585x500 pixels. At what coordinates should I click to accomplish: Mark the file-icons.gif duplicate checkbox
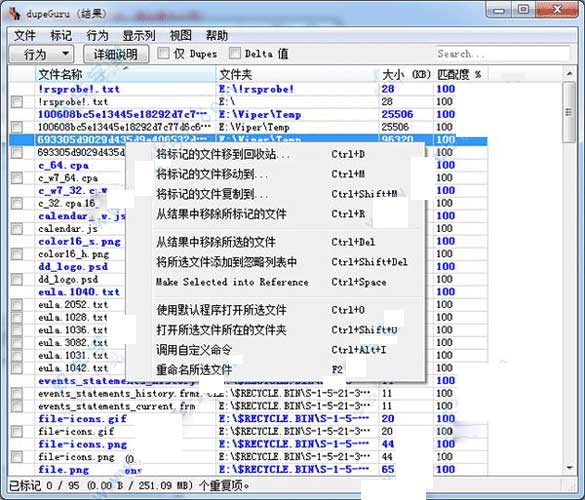pyautogui.click(x=17, y=432)
